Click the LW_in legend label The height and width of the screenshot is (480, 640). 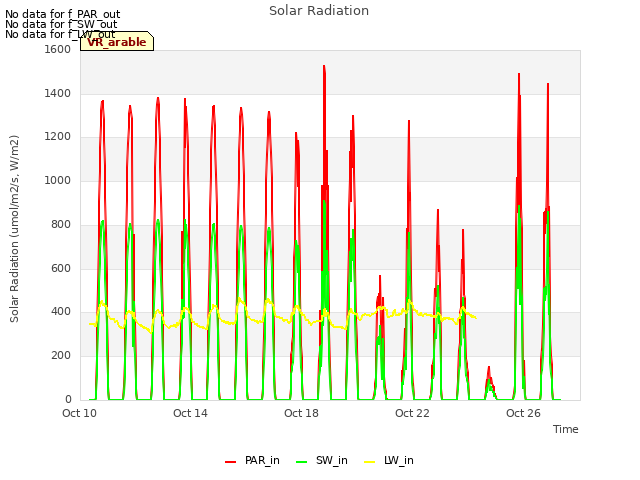point(399,460)
